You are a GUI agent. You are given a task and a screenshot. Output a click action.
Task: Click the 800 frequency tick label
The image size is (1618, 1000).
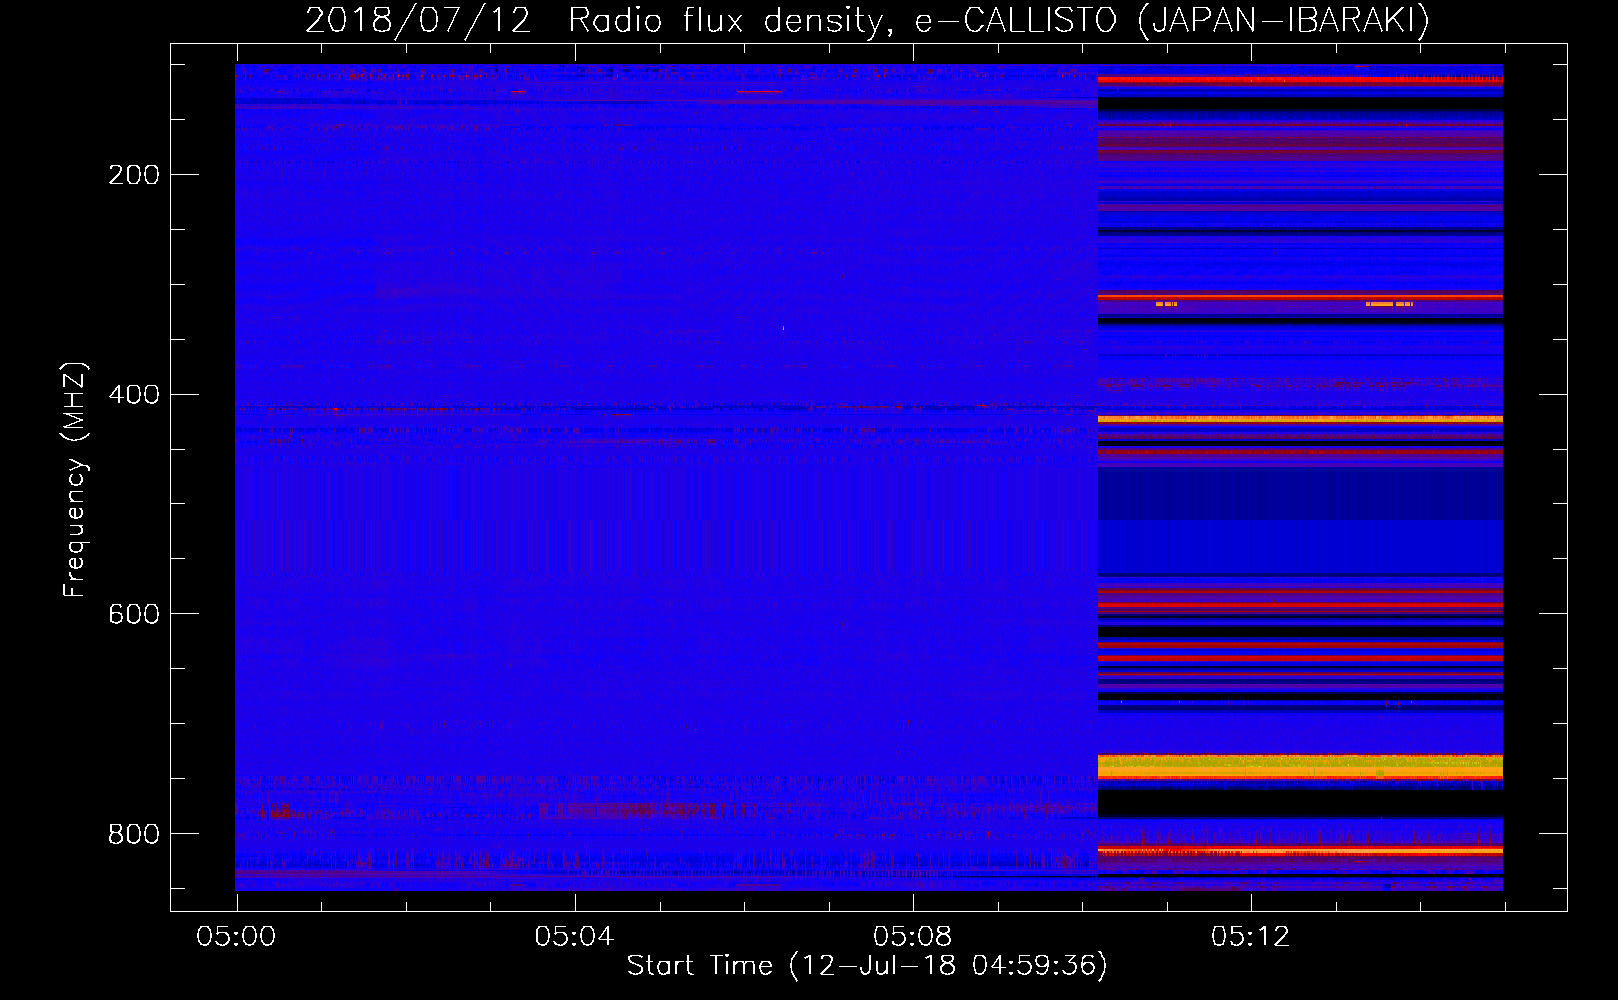pos(134,834)
